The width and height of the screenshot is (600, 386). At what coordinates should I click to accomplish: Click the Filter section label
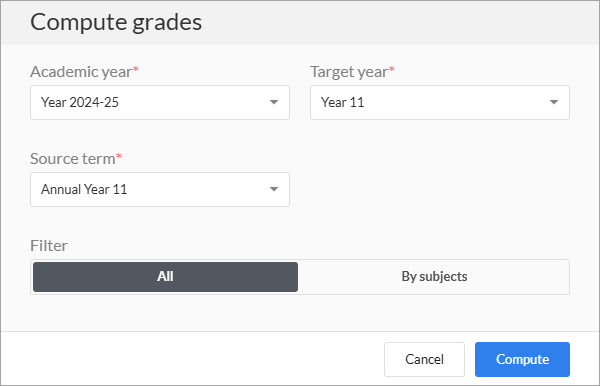tap(49, 246)
